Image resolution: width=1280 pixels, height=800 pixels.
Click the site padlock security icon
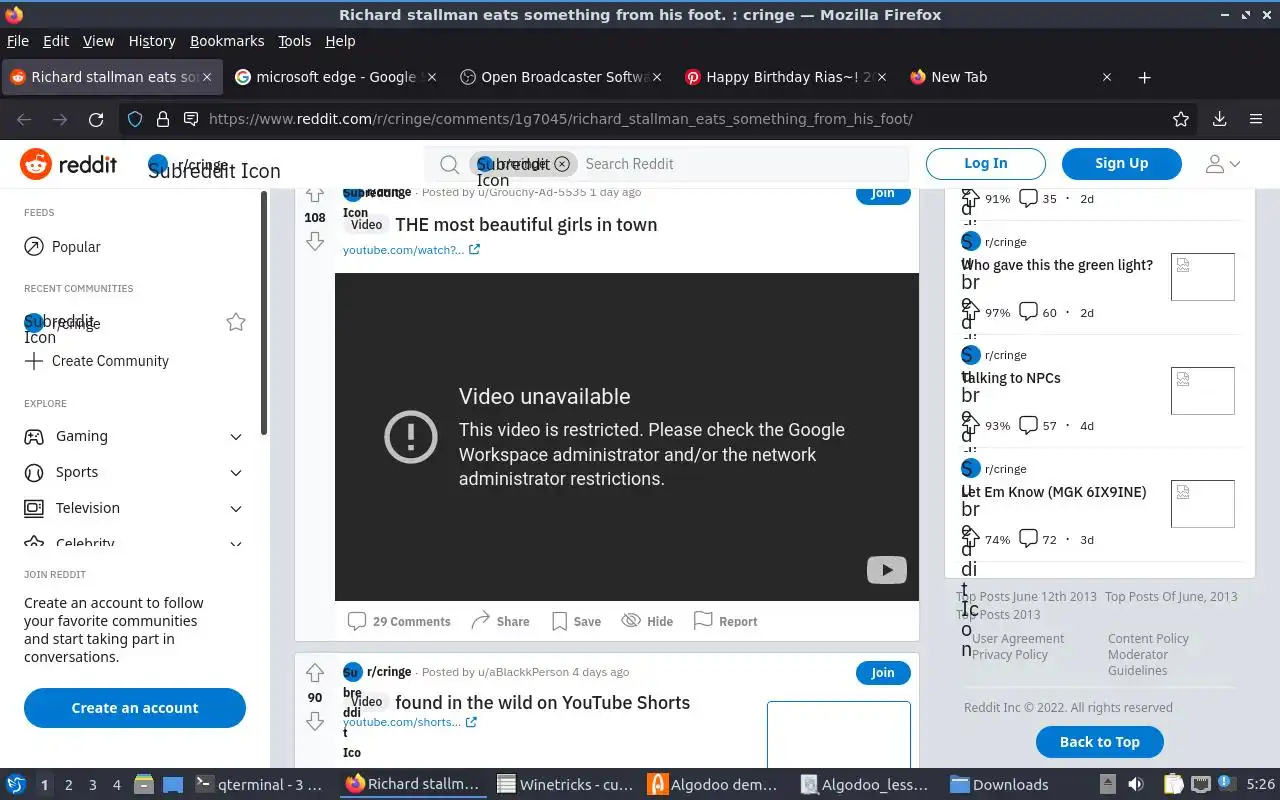[x=162, y=119]
